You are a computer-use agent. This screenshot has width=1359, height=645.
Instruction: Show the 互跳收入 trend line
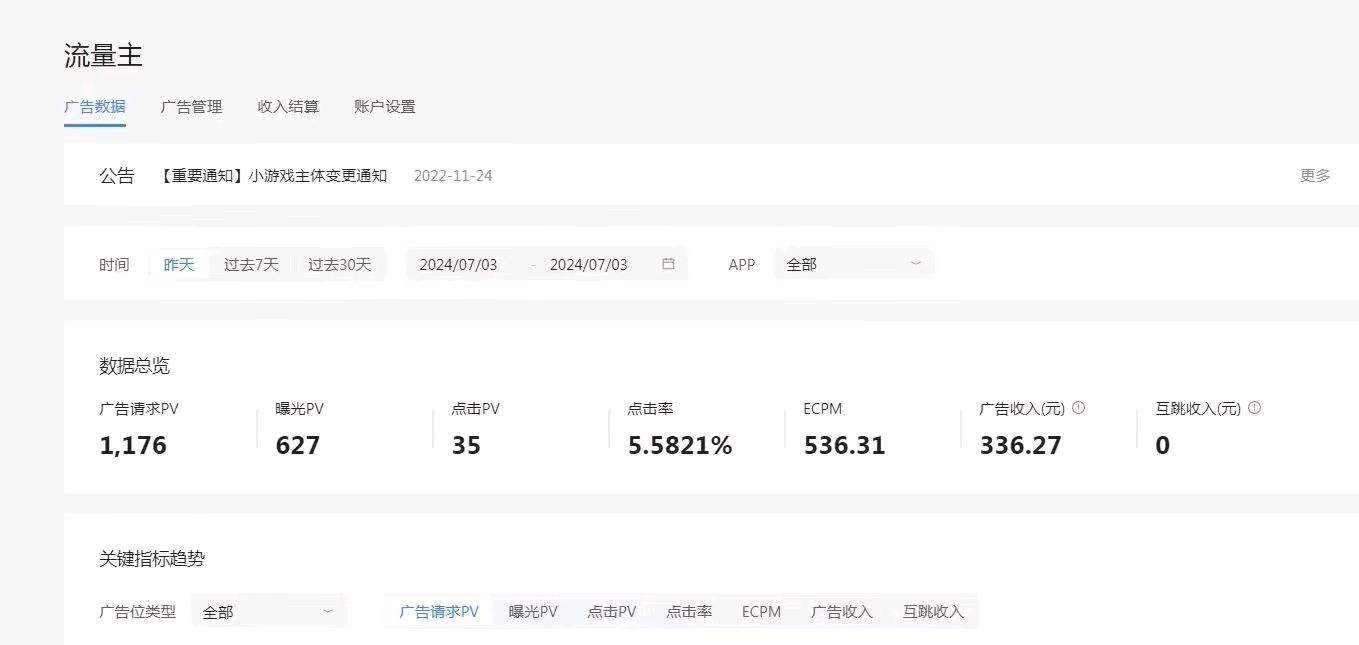click(x=932, y=611)
